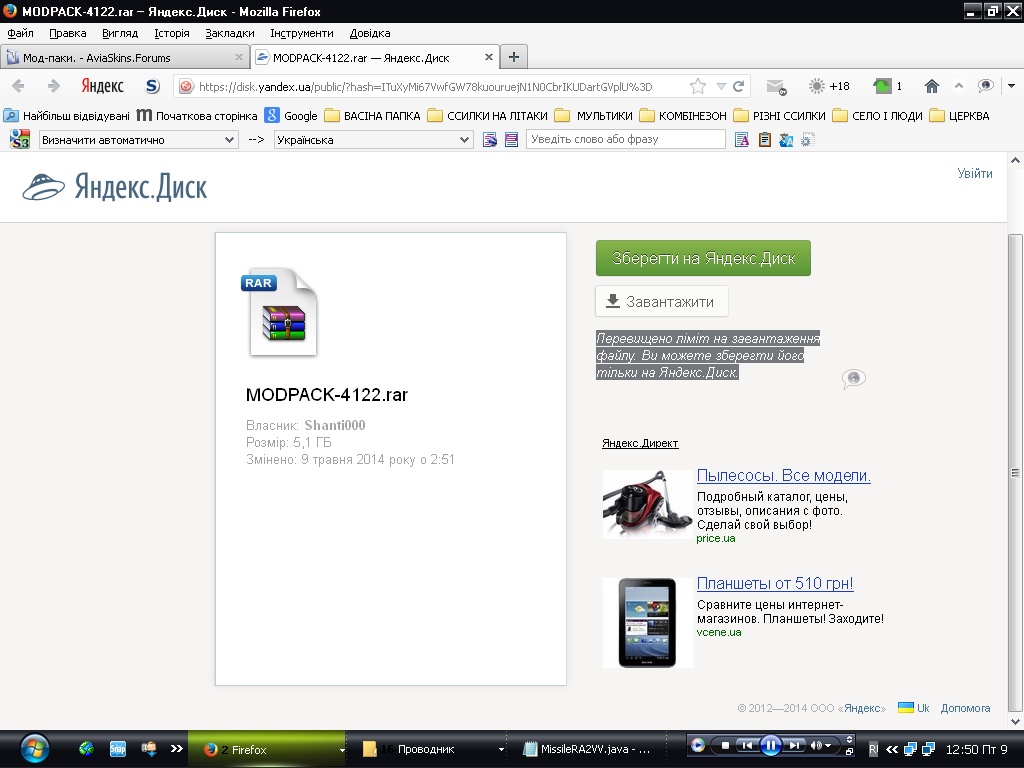
Task: Click the Увійти login link
Action: pos(975,174)
